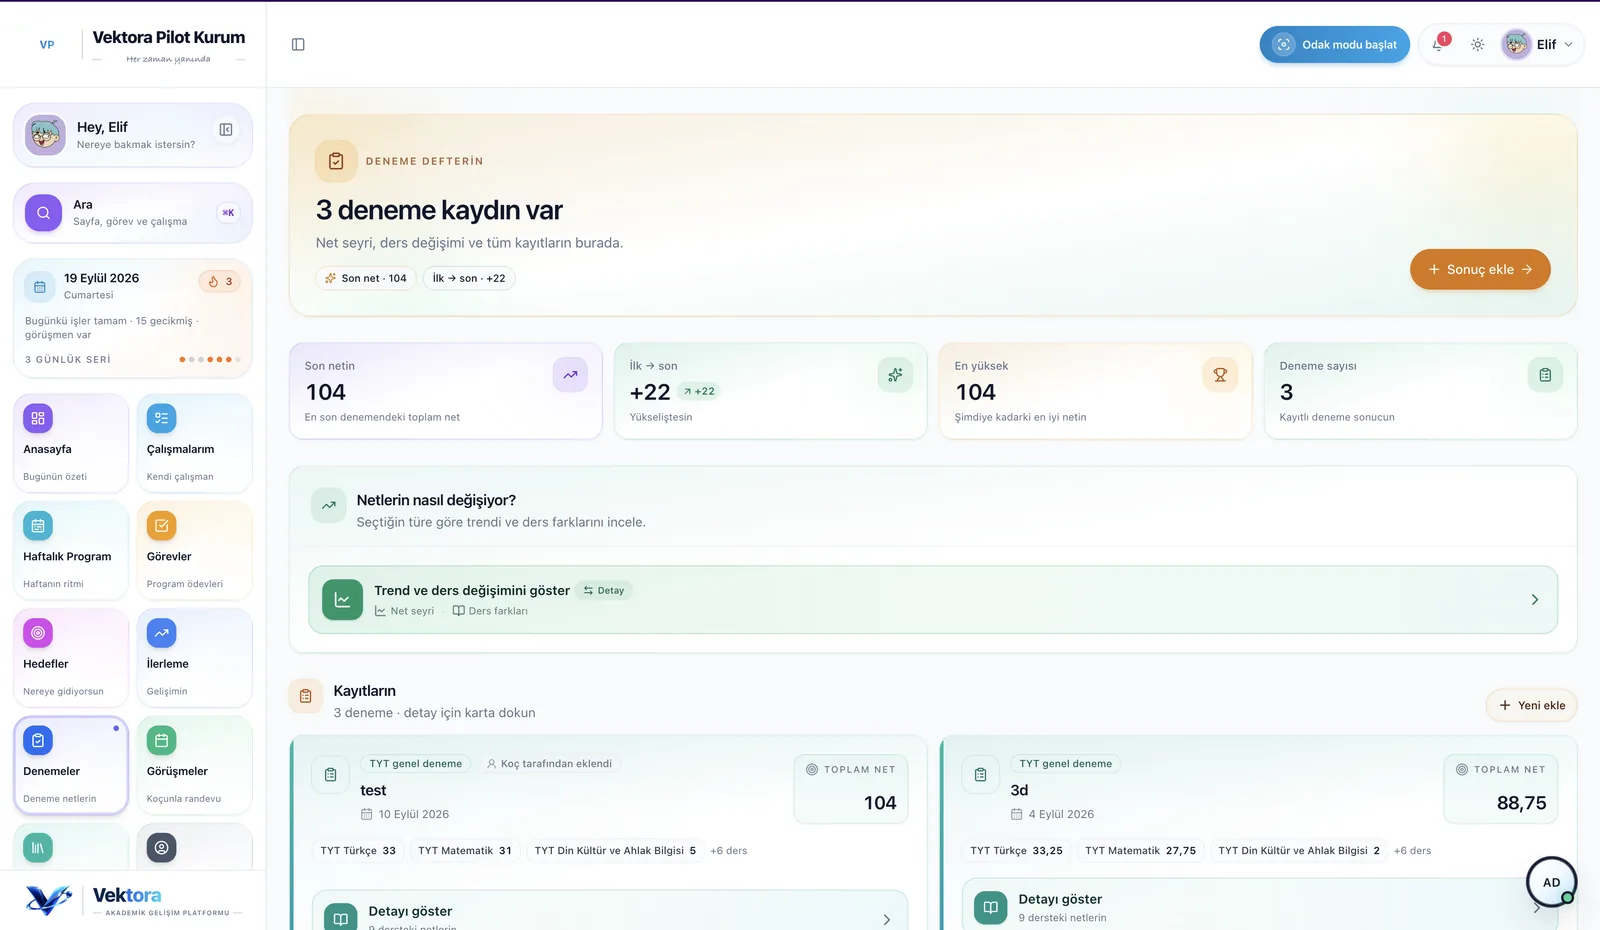
Task: Open the 3d deneme record card
Action: 1259,834
